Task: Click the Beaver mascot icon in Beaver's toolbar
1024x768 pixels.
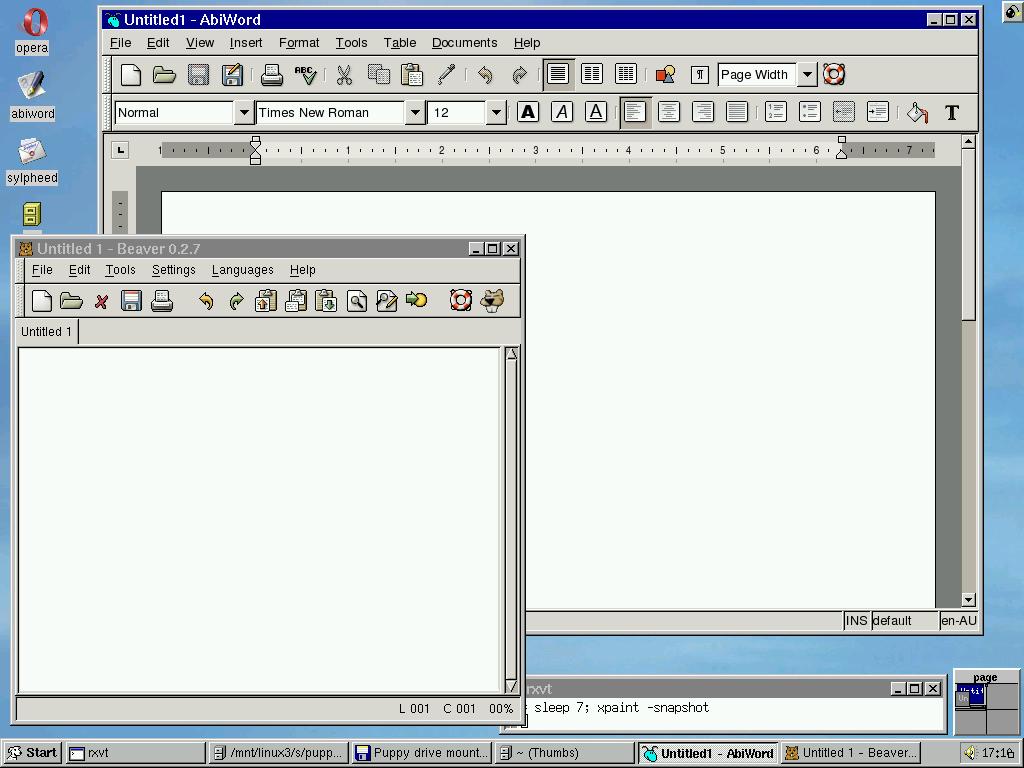Action: (x=492, y=301)
